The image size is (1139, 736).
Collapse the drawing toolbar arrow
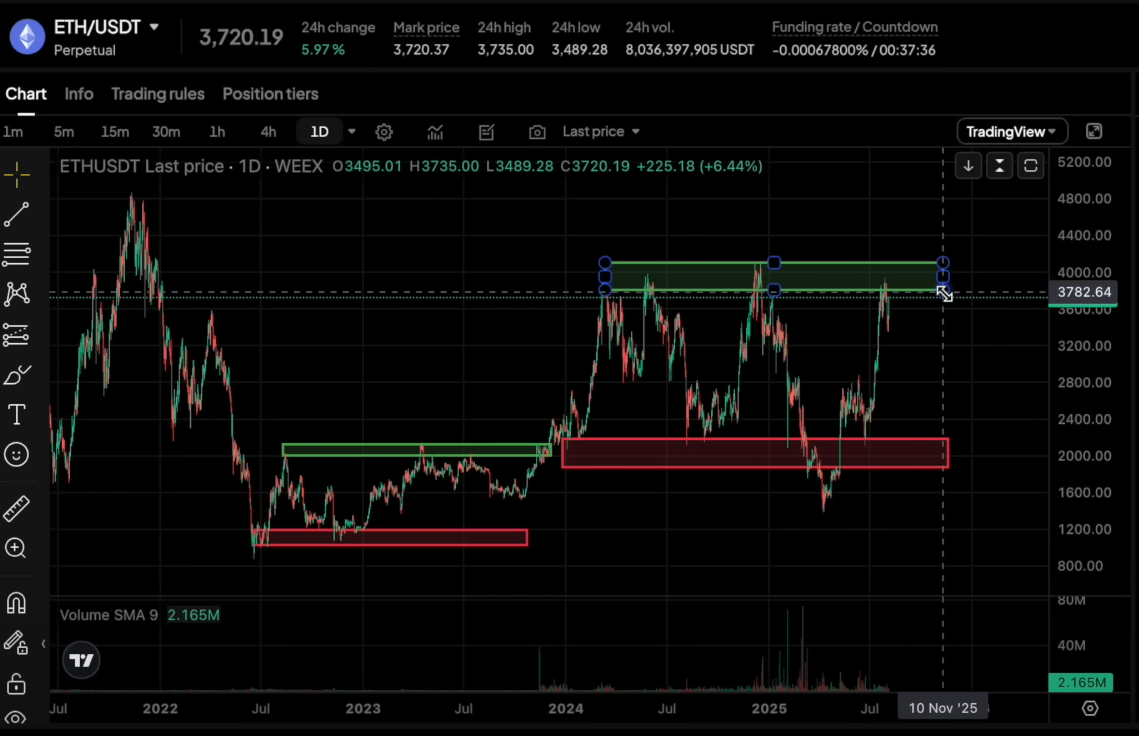[44, 644]
